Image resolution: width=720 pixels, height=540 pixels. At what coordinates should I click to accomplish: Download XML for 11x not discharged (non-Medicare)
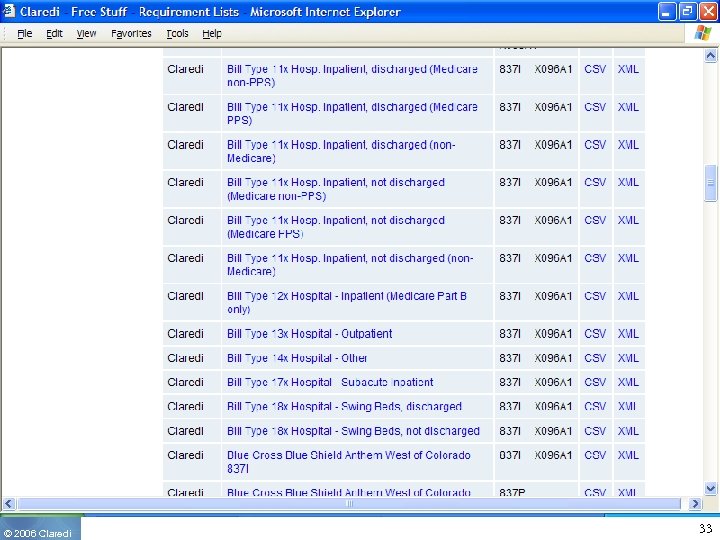628,259
